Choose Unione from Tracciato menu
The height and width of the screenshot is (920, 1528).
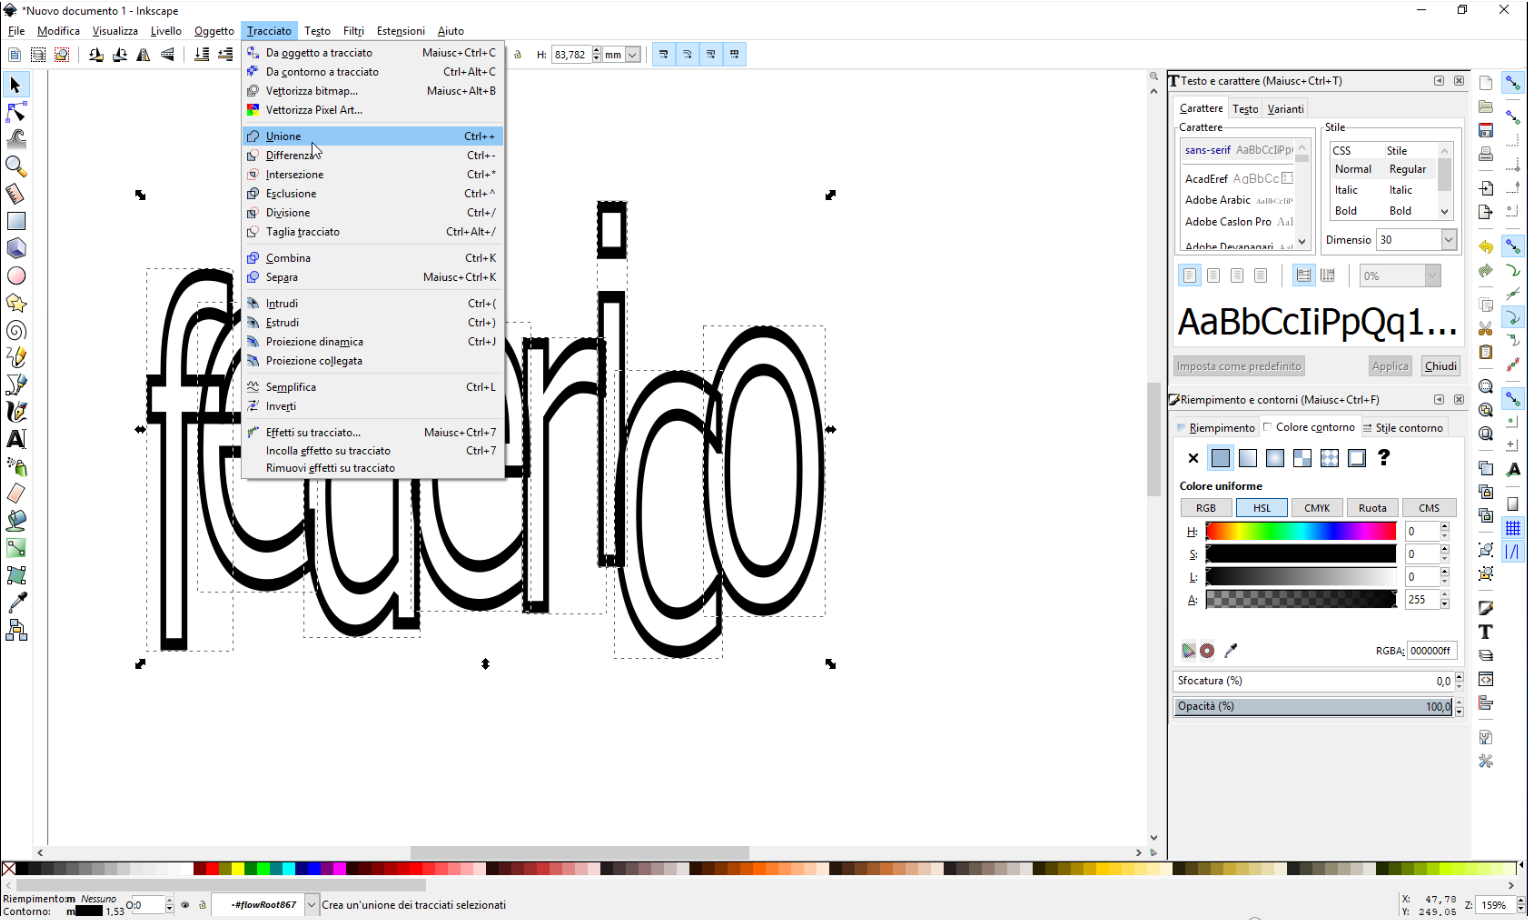pos(374,136)
